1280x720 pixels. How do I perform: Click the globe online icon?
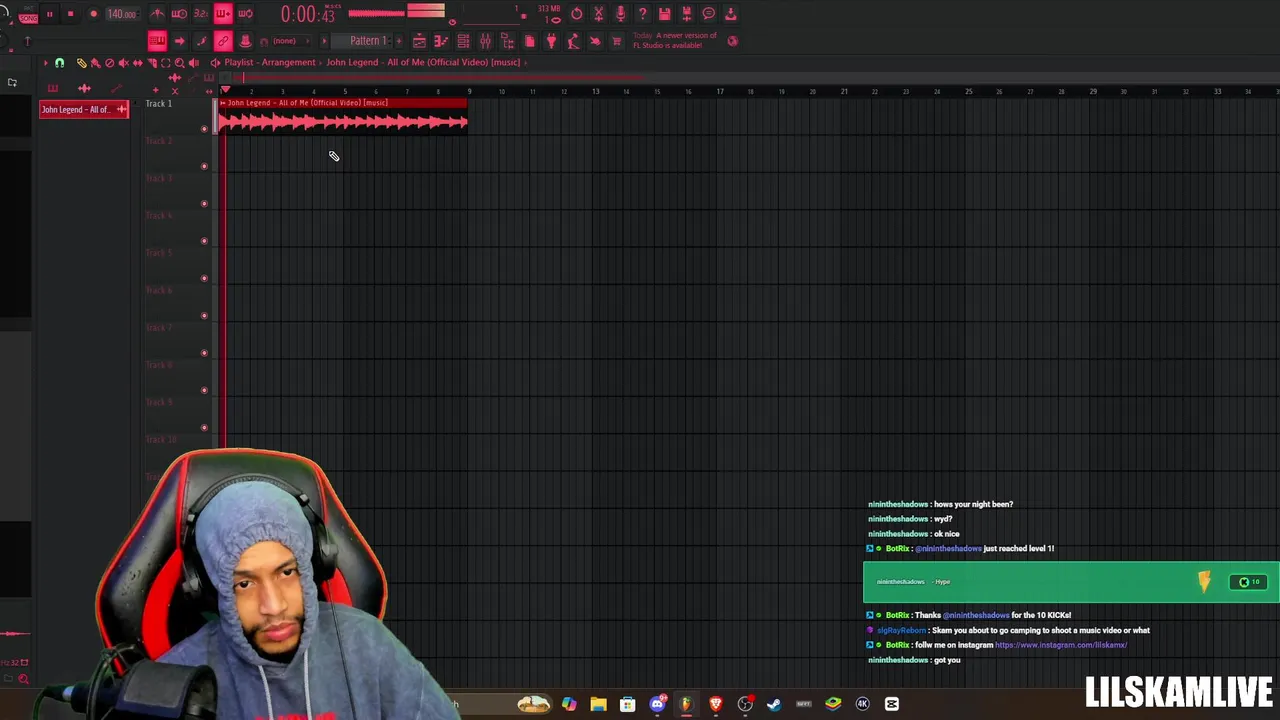[x=732, y=41]
